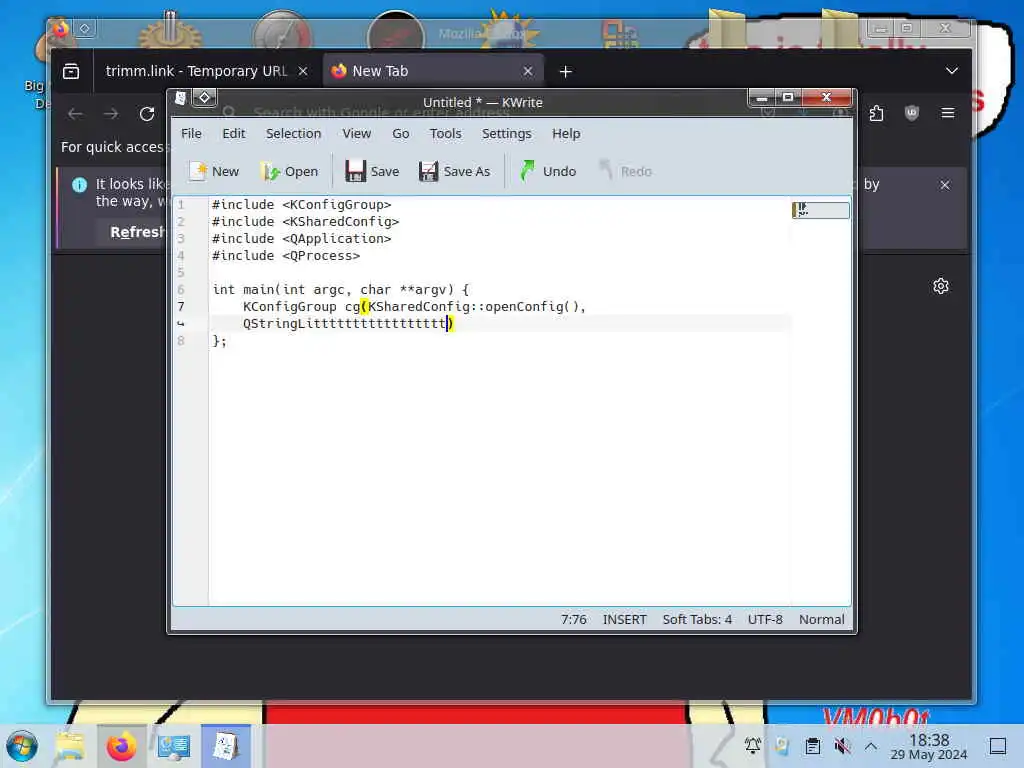
Task: Click the system settings monitor icon on taskbar
Action: pyautogui.click(x=174, y=746)
